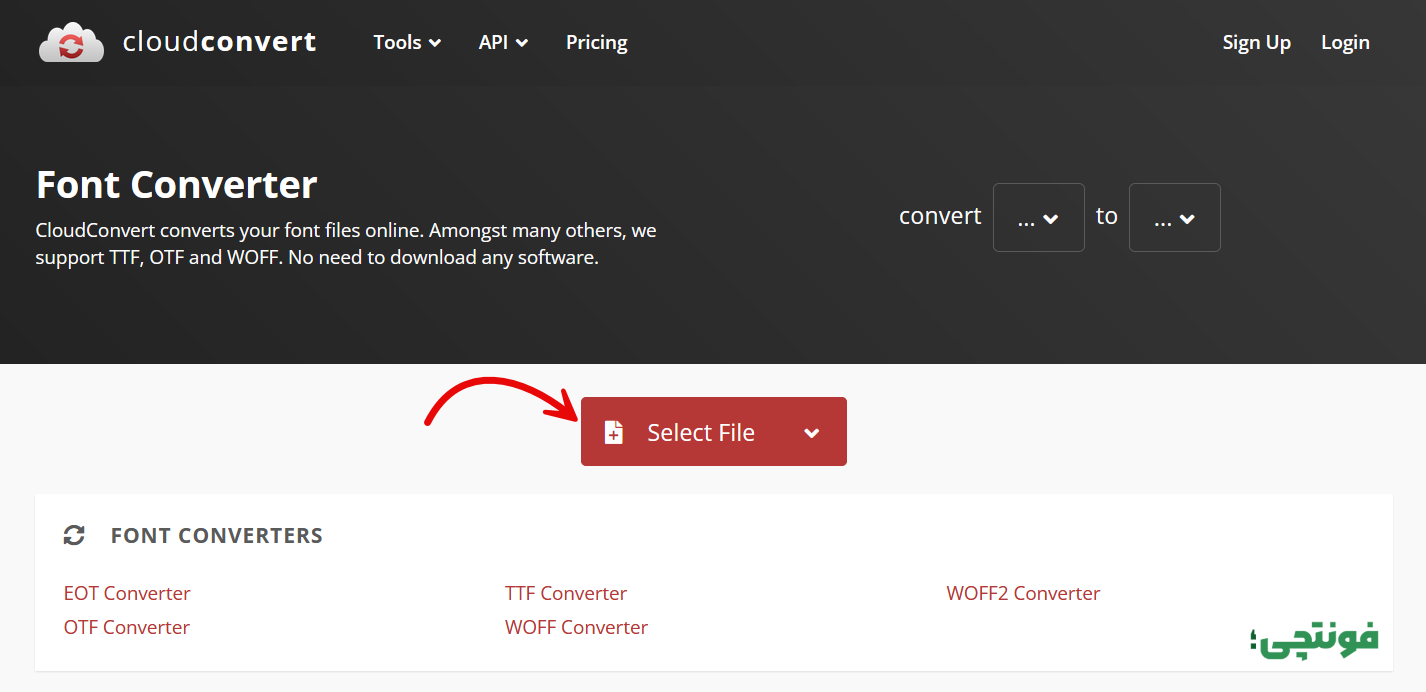1426x692 pixels.
Task: Open the TTF Converter link
Action: tap(566, 593)
